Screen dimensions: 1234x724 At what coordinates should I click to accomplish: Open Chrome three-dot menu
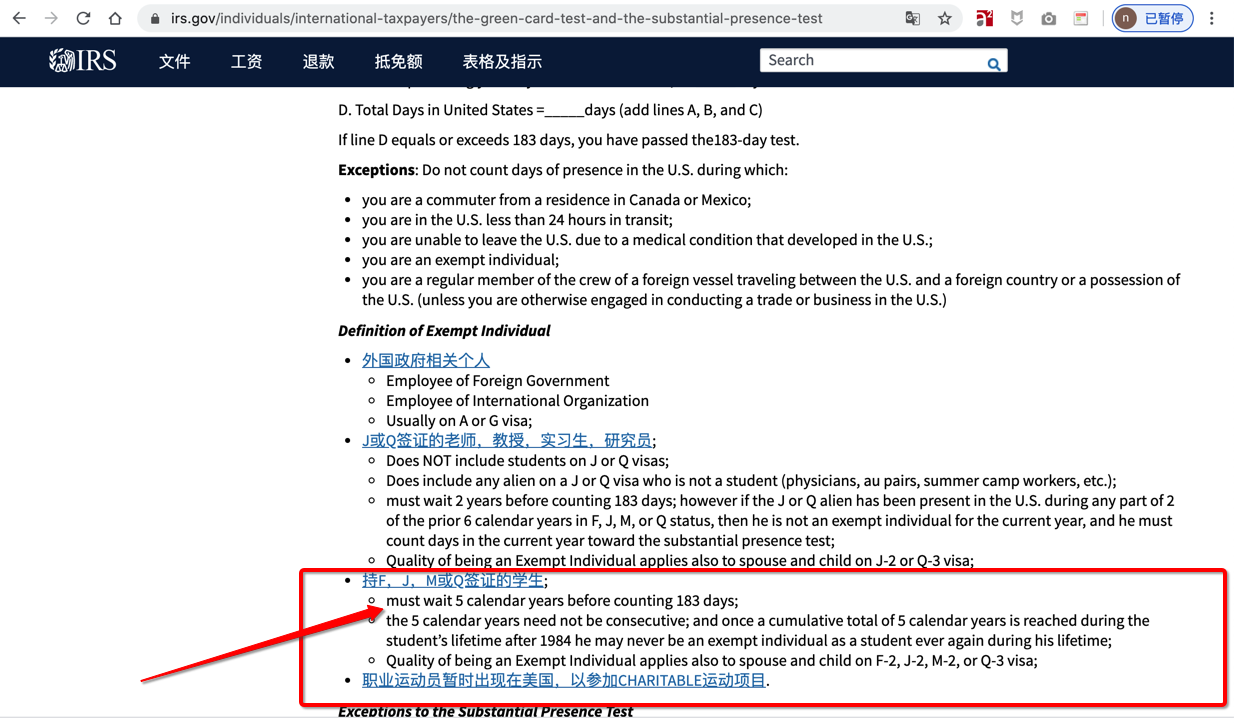click(x=1214, y=18)
